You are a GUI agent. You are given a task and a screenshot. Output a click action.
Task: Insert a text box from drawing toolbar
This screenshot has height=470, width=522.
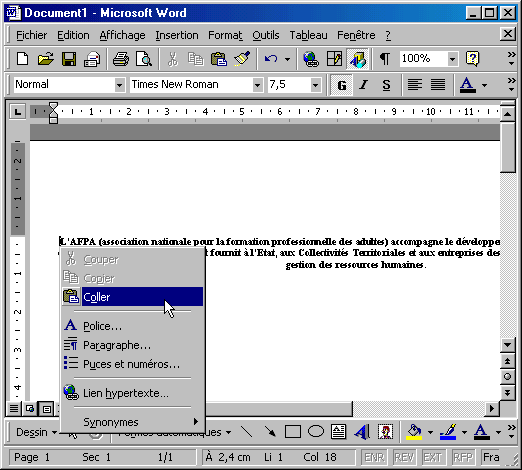338,432
